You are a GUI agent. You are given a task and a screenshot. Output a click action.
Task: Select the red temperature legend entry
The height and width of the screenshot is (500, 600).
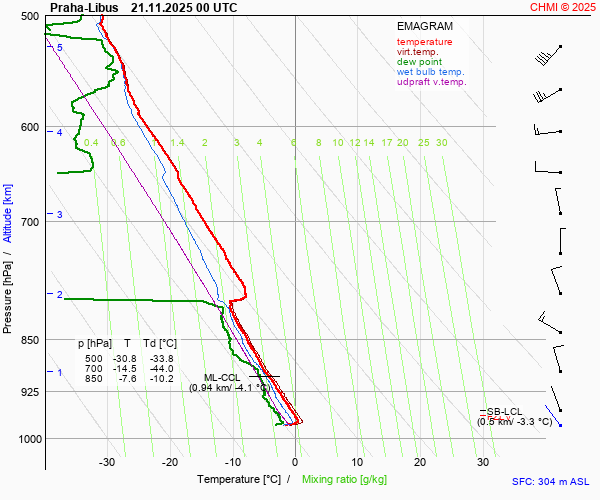pos(424,42)
